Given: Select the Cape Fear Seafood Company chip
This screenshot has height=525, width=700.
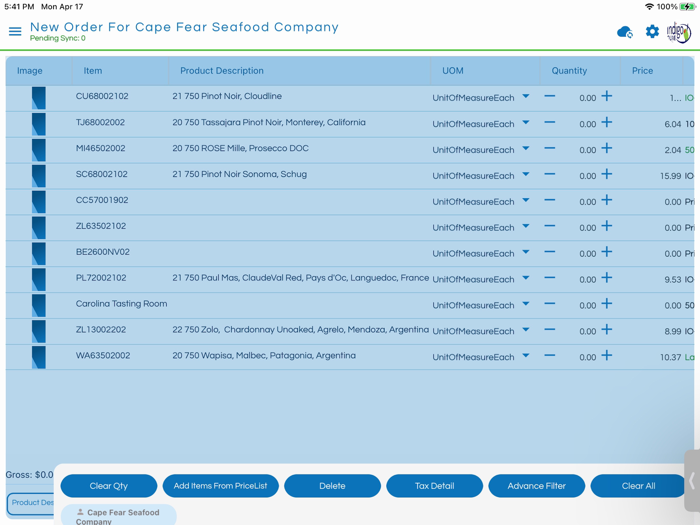Looking at the screenshot, I should [x=118, y=516].
